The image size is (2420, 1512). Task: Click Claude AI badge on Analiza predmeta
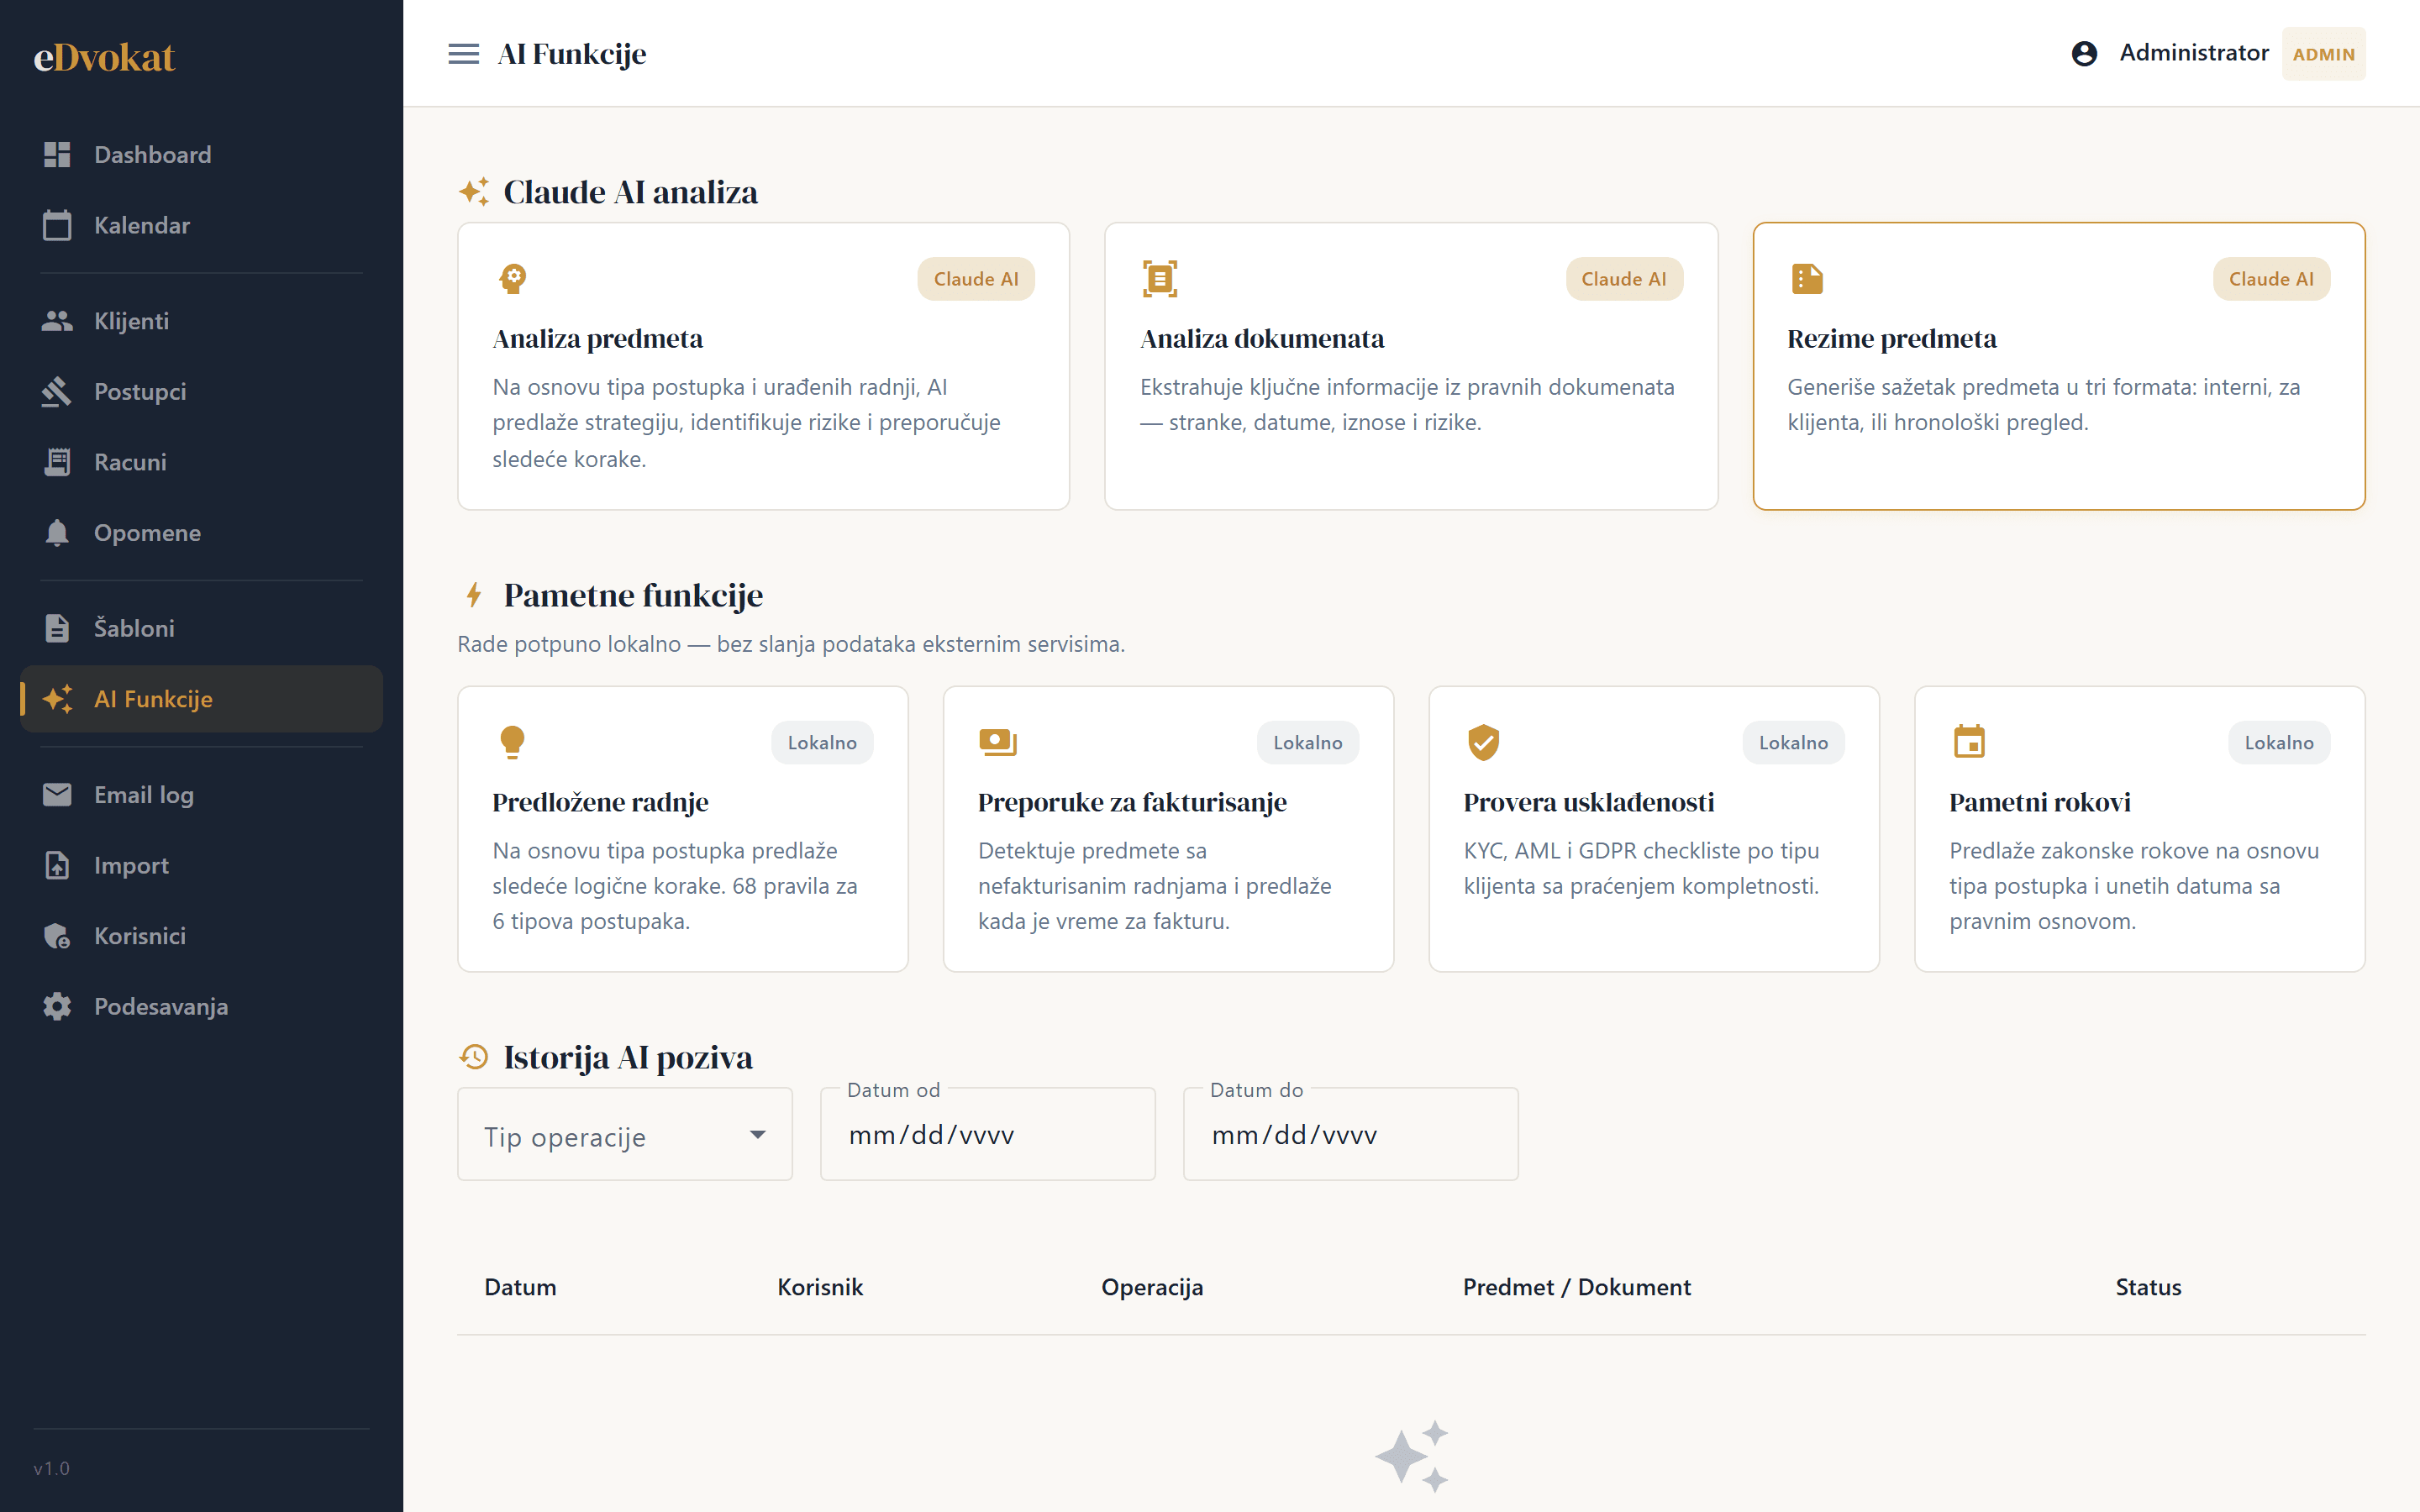[976, 279]
